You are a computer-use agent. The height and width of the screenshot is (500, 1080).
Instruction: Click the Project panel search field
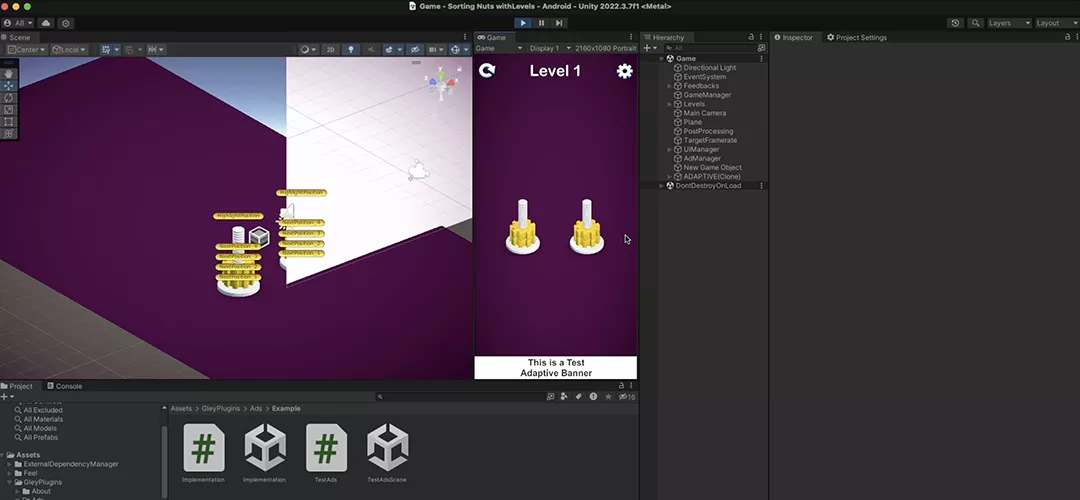coord(460,397)
